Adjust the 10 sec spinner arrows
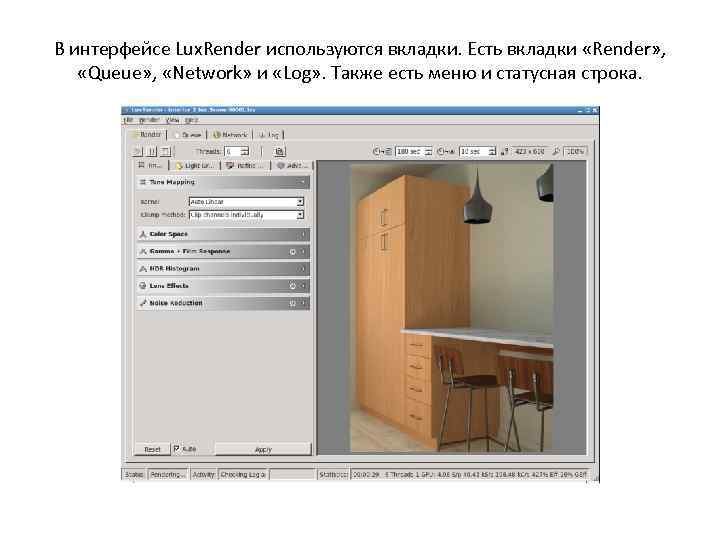720x540 pixels. [x=492, y=151]
